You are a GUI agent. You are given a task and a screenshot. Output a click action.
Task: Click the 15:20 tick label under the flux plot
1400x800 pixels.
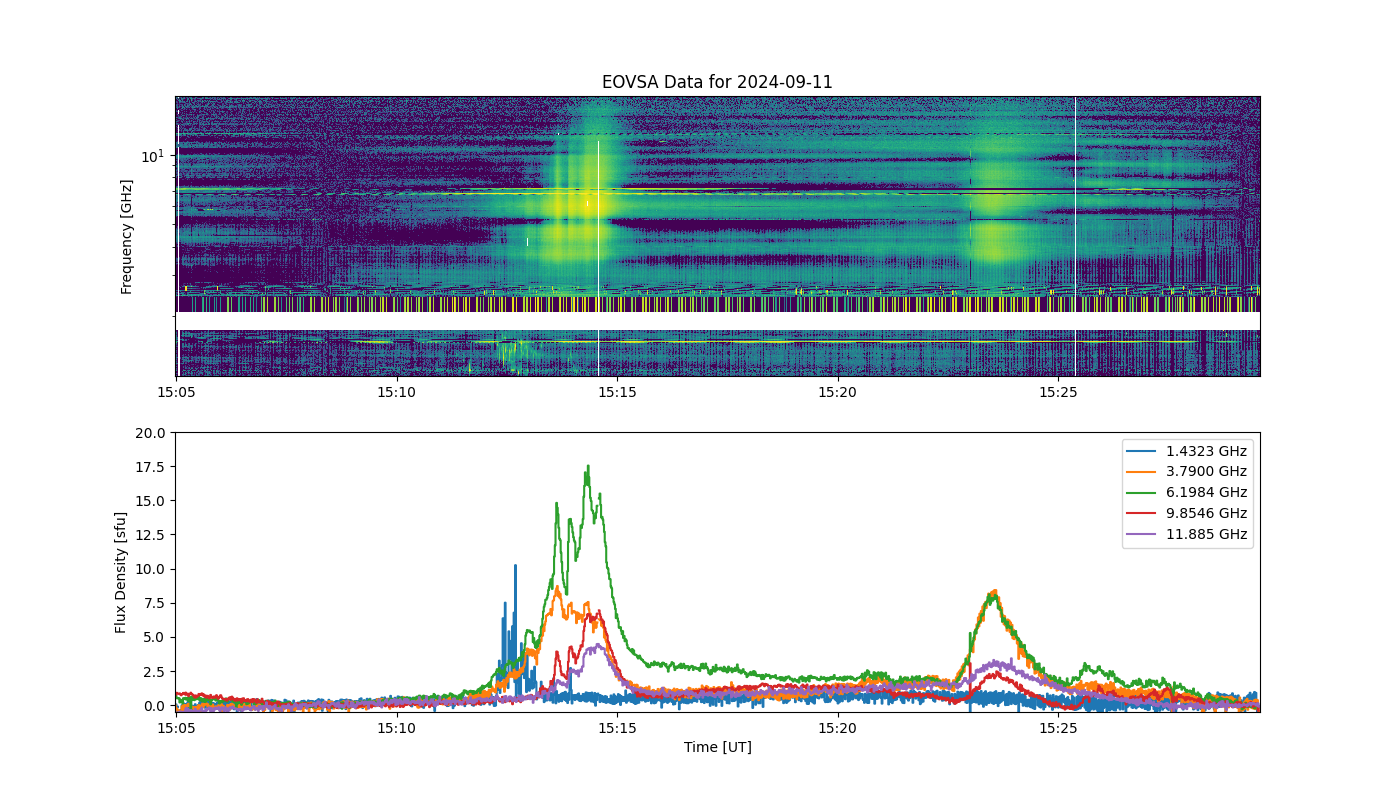pyautogui.click(x=838, y=728)
